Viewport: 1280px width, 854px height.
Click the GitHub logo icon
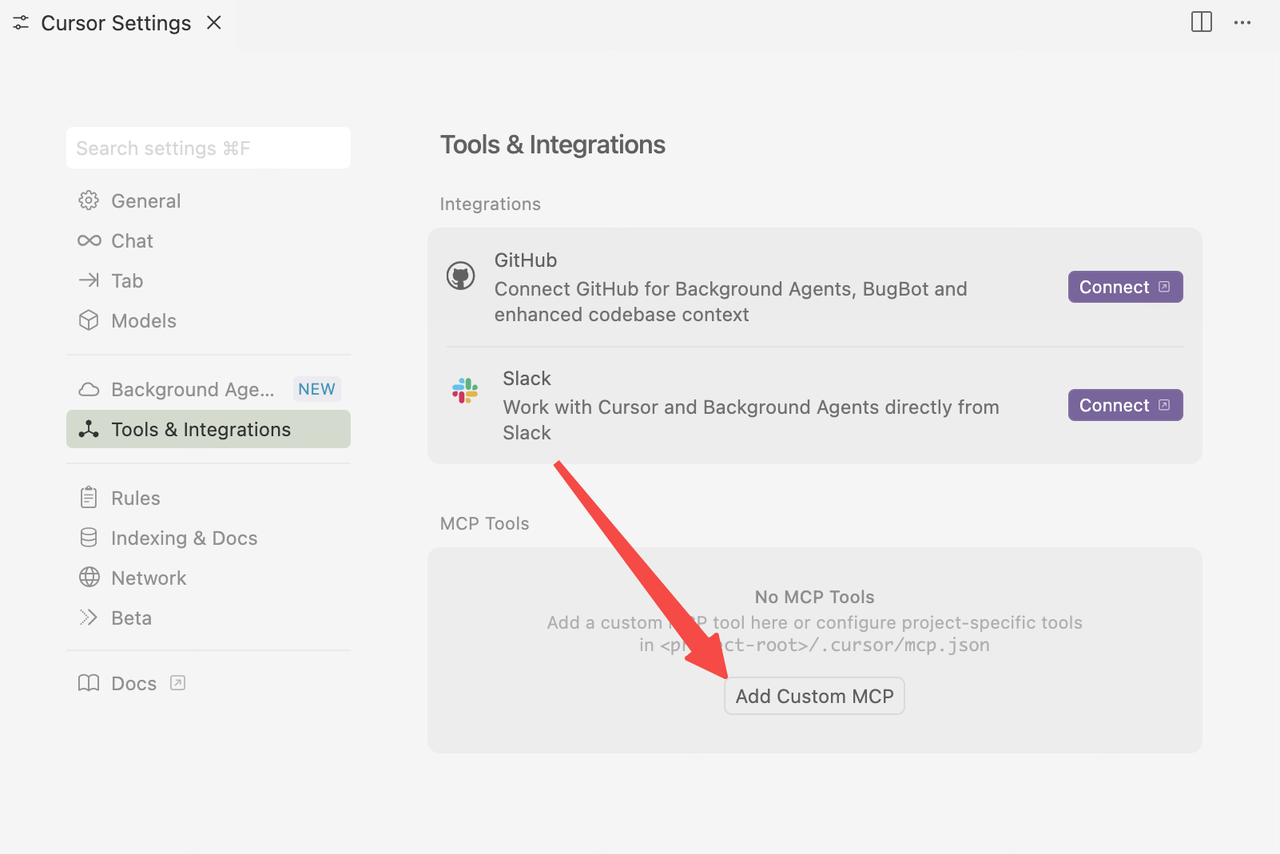click(460, 276)
